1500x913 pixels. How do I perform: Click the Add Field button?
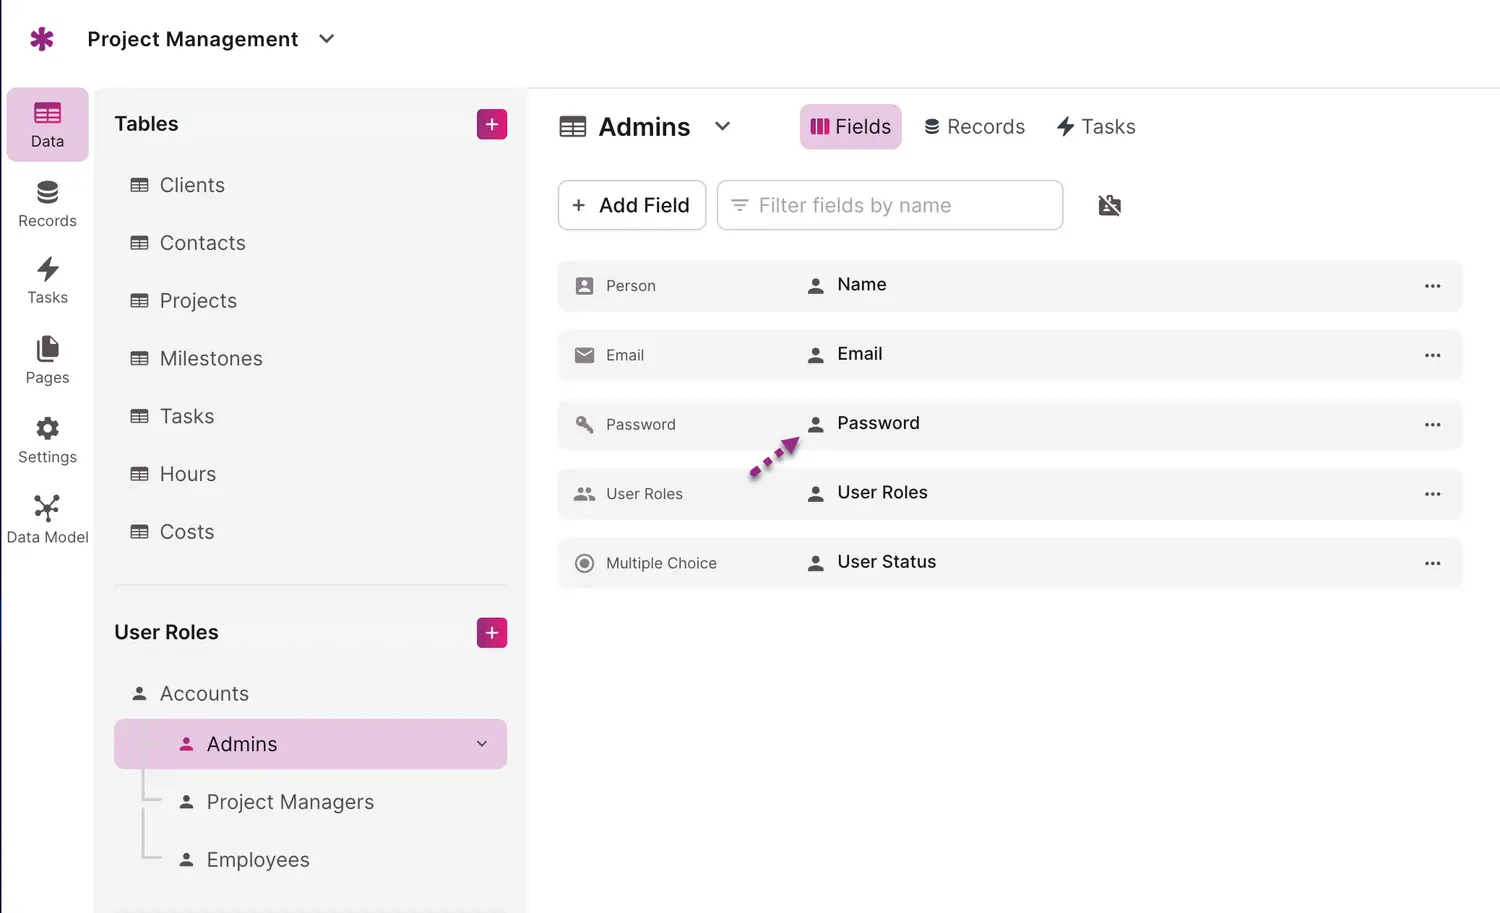pos(632,205)
